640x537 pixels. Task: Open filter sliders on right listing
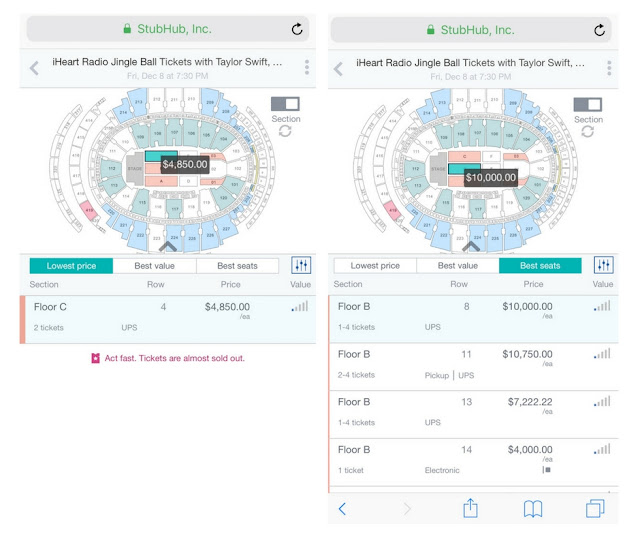point(604,265)
